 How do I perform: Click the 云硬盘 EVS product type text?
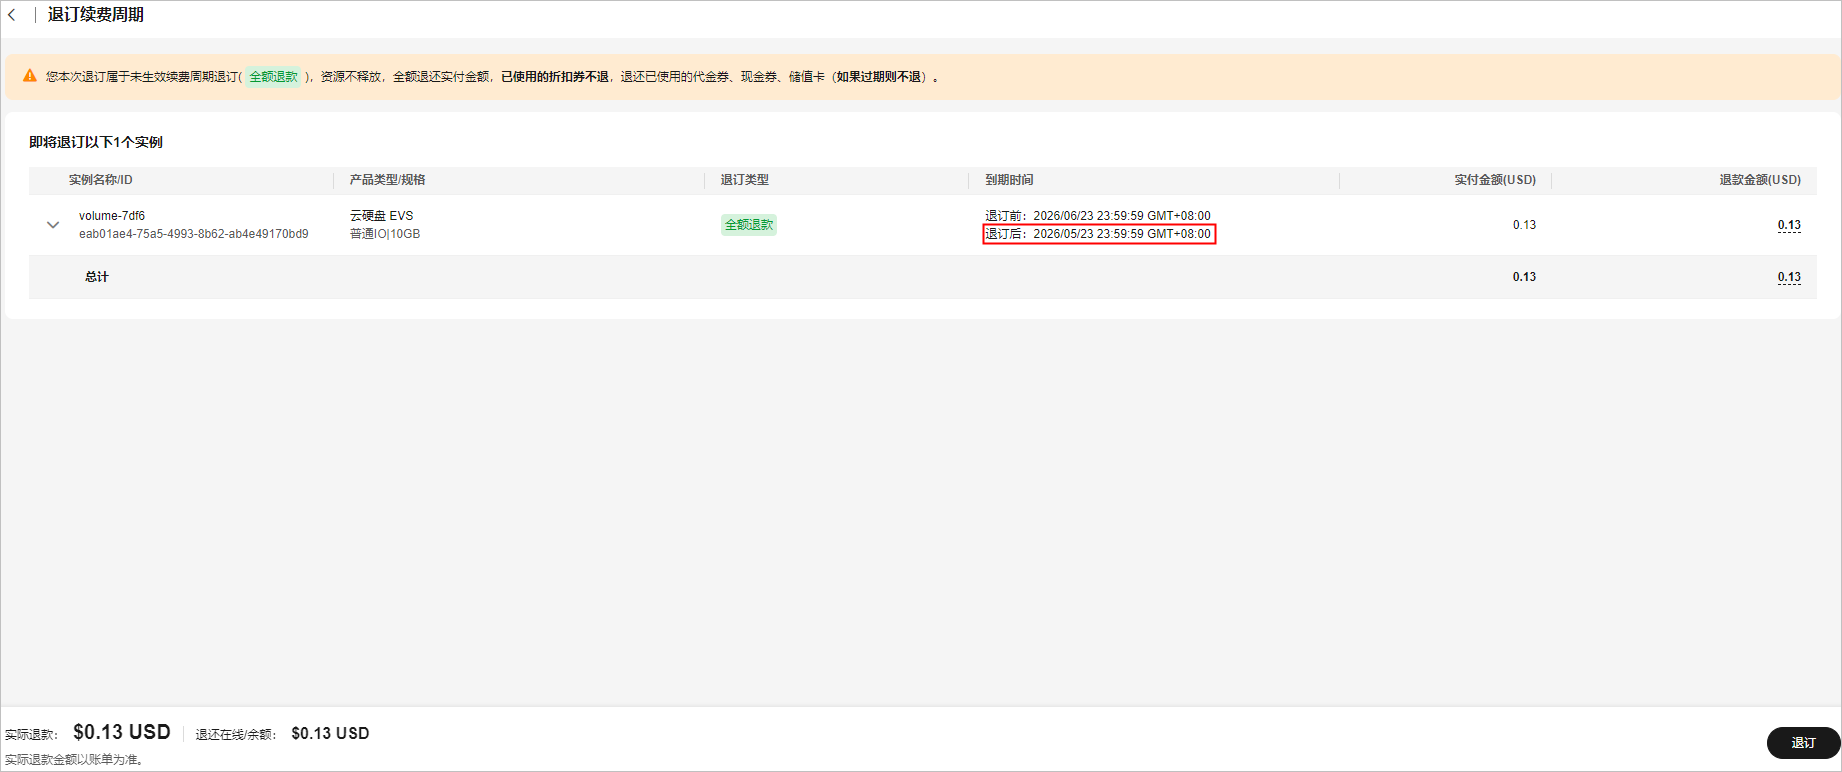click(x=381, y=216)
